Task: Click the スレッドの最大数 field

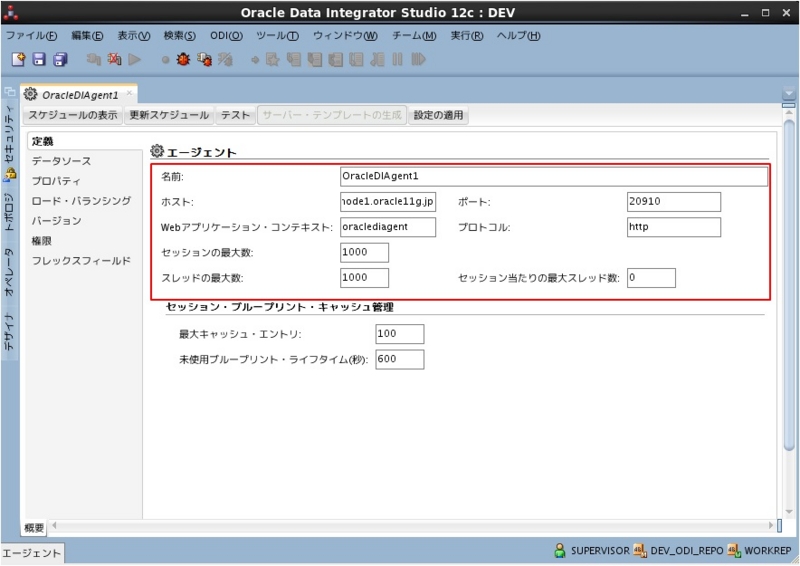Action: tap(364, 278)
